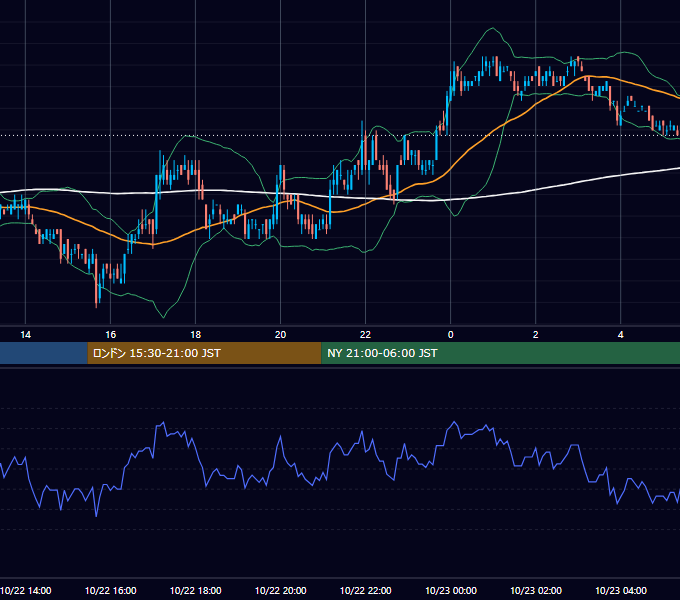680x600 pixels.
Task: Click the 2 hour axis label
Action: 536,335
